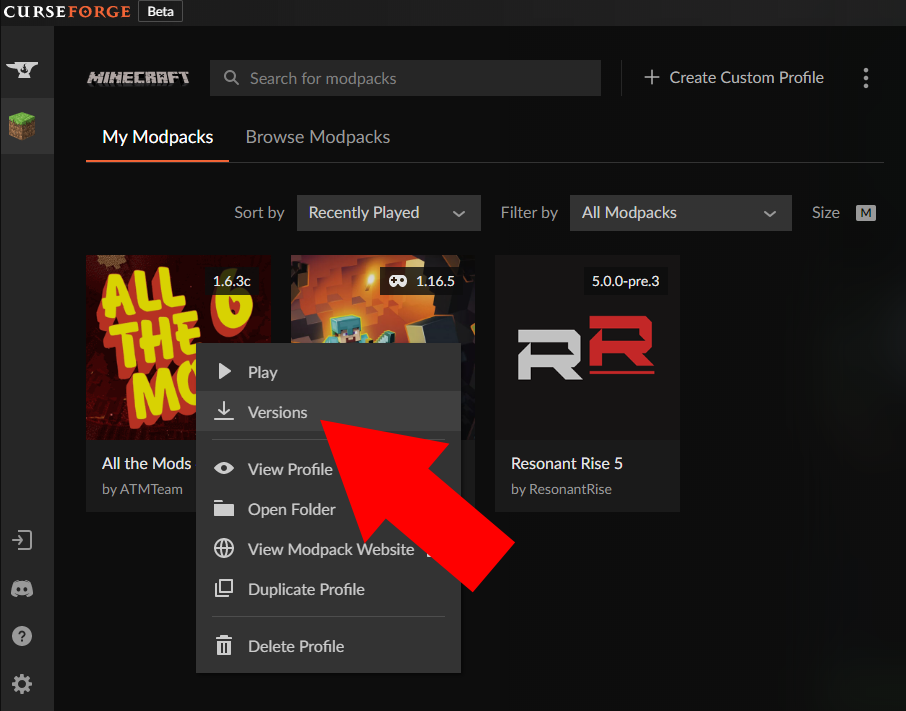Click the by ResonantRise author text
Screen dimensions: 906x711
point(561,489)
